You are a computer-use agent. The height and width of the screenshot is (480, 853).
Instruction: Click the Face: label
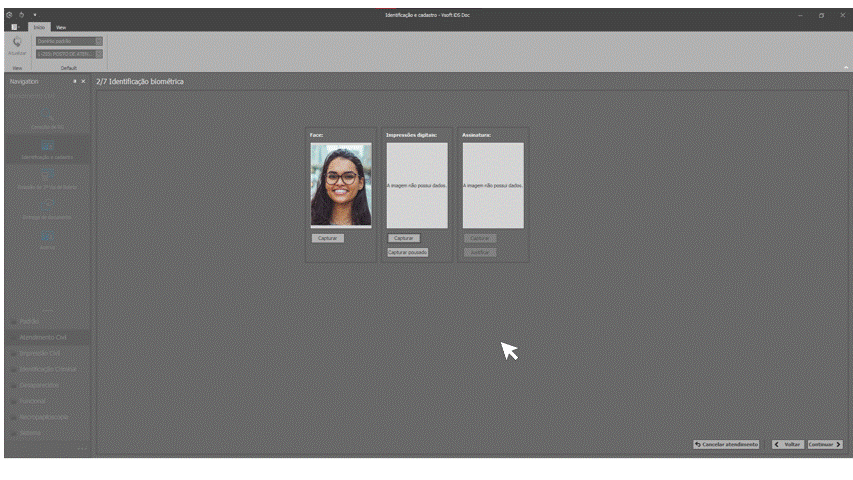tap(316, 135)
